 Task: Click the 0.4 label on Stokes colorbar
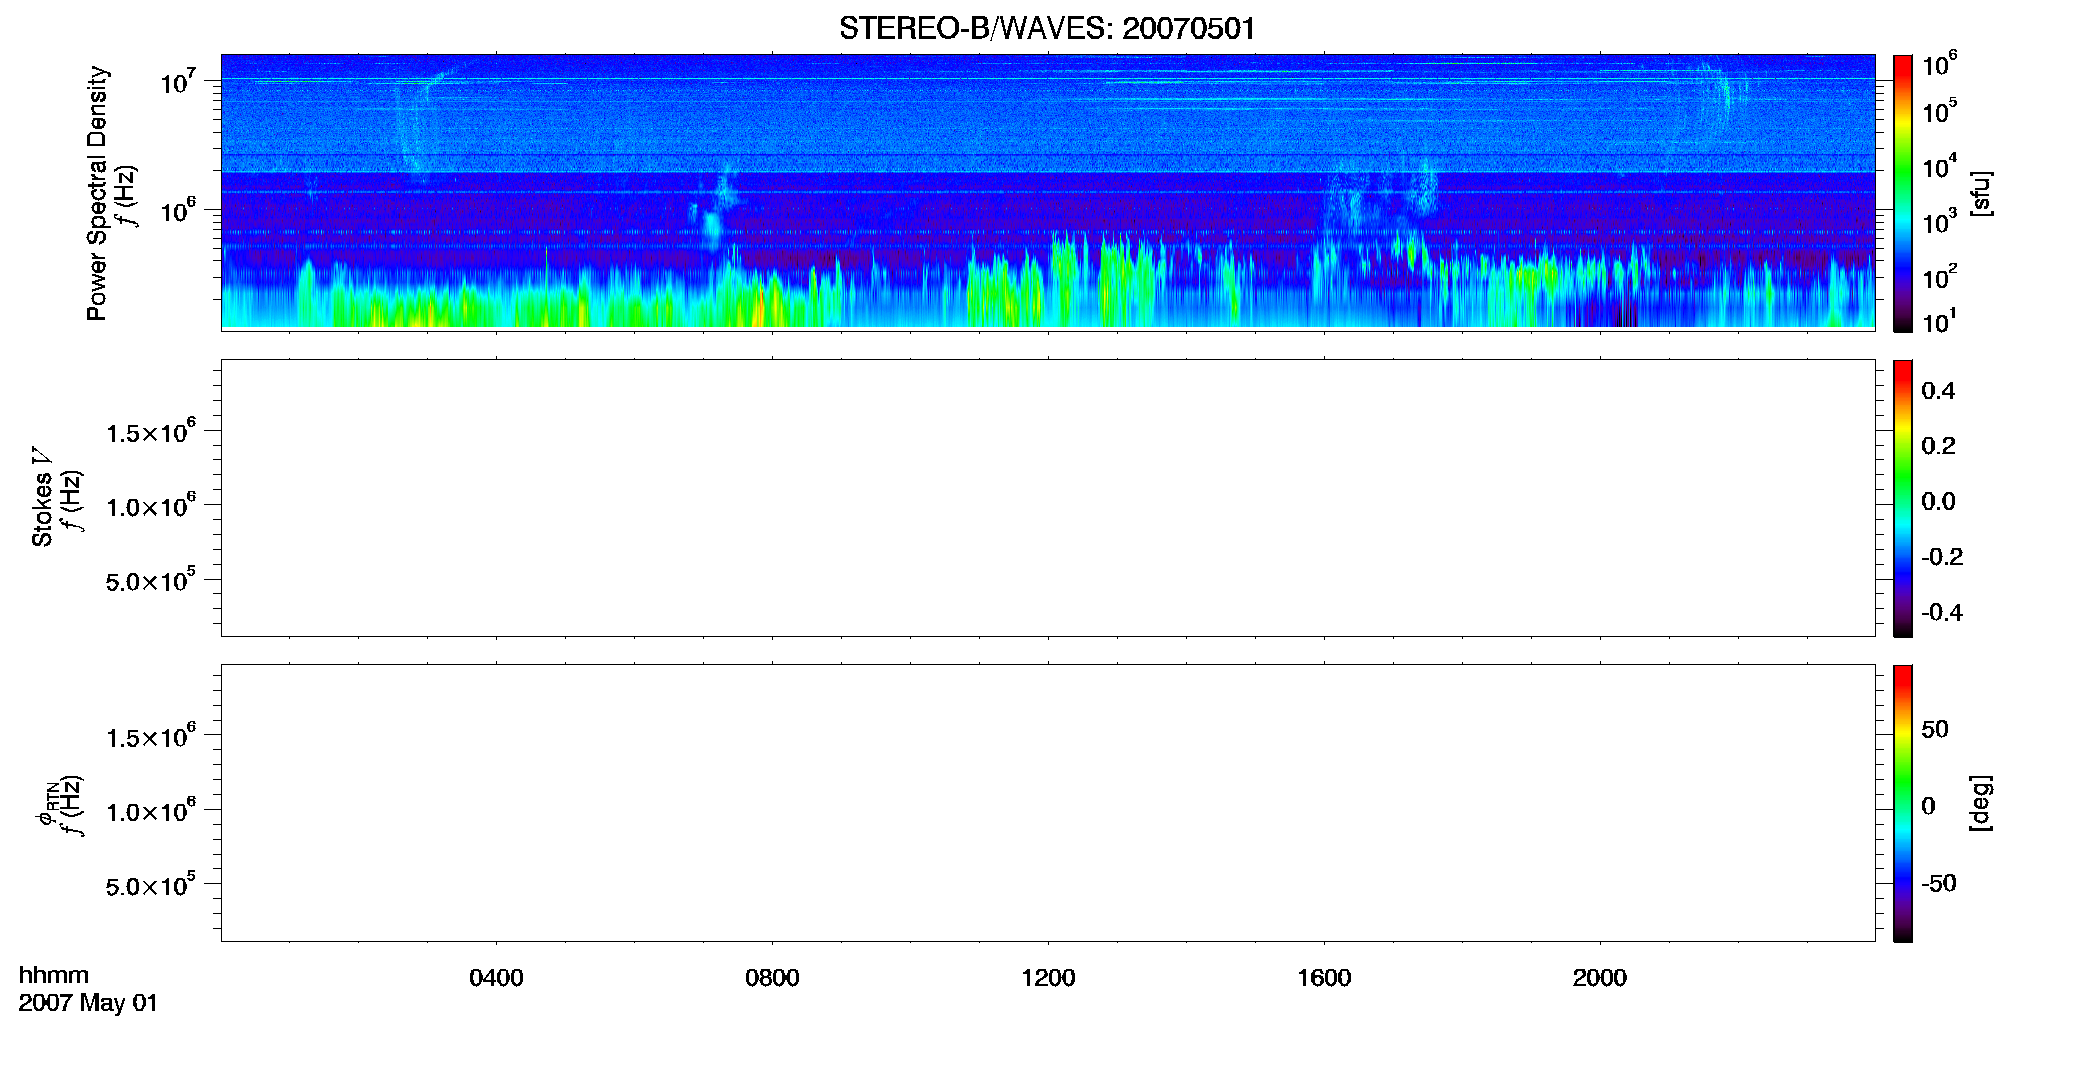[x=1938, y=391]
